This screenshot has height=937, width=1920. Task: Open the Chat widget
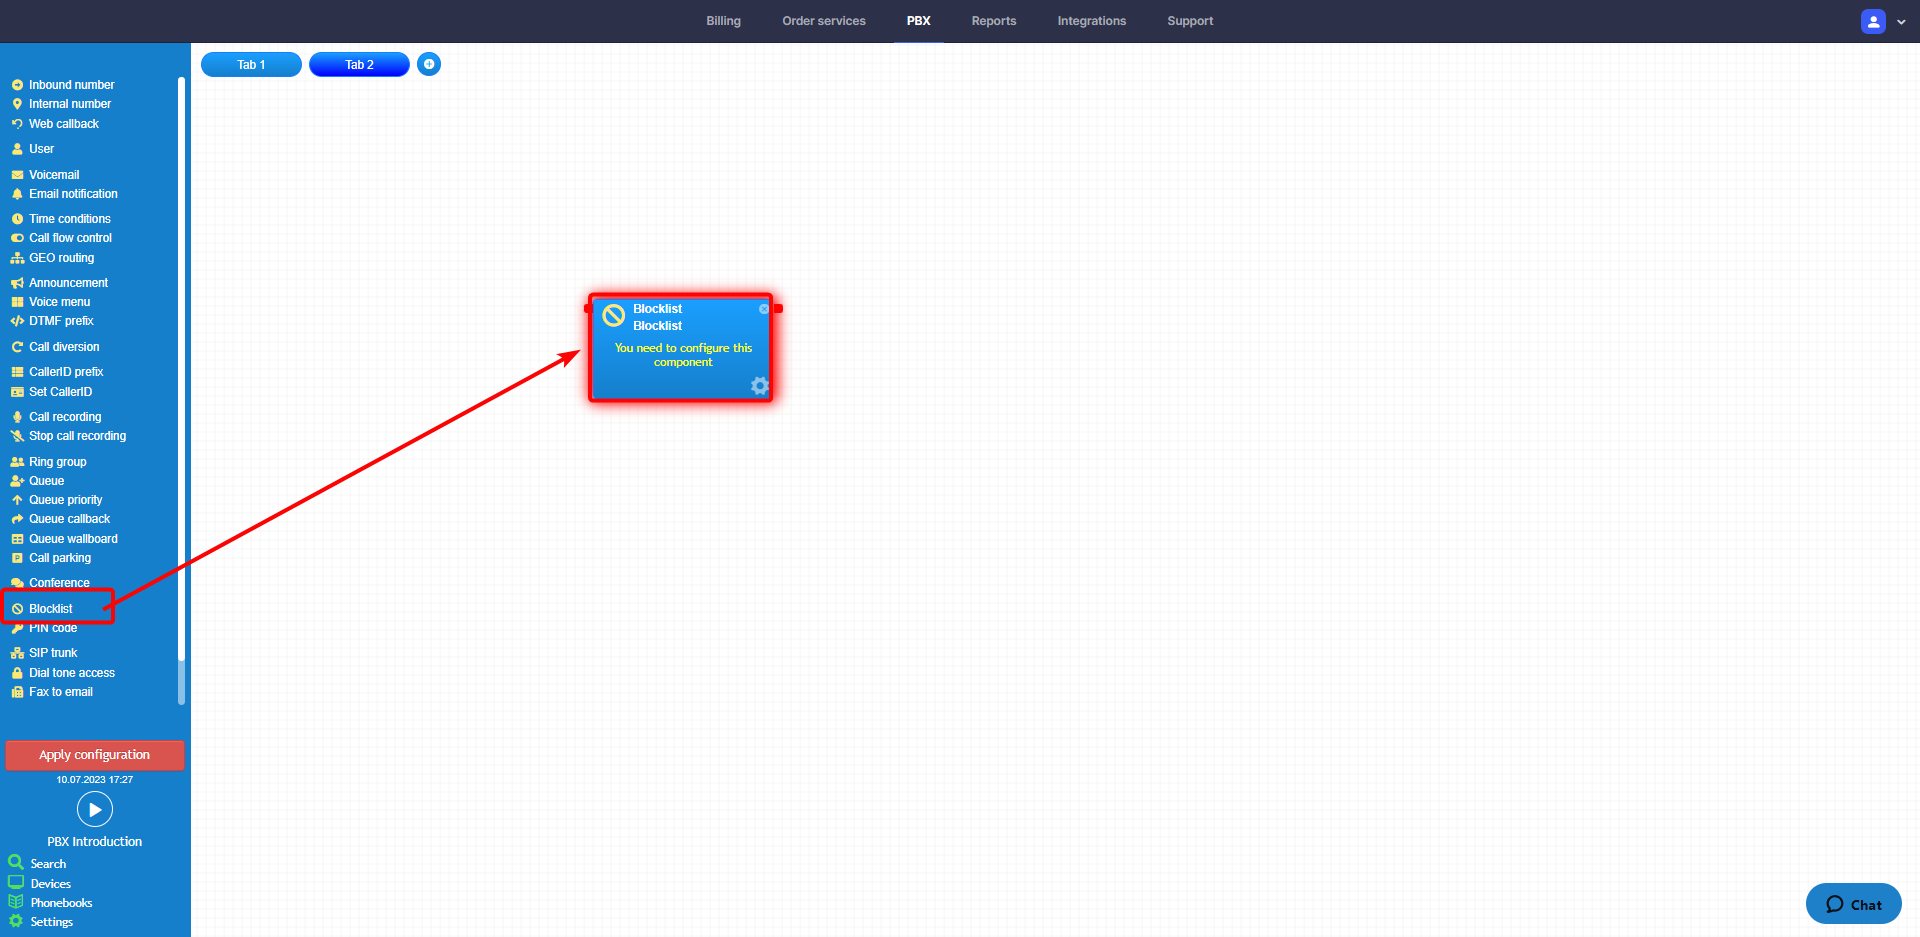(1853, 904)
